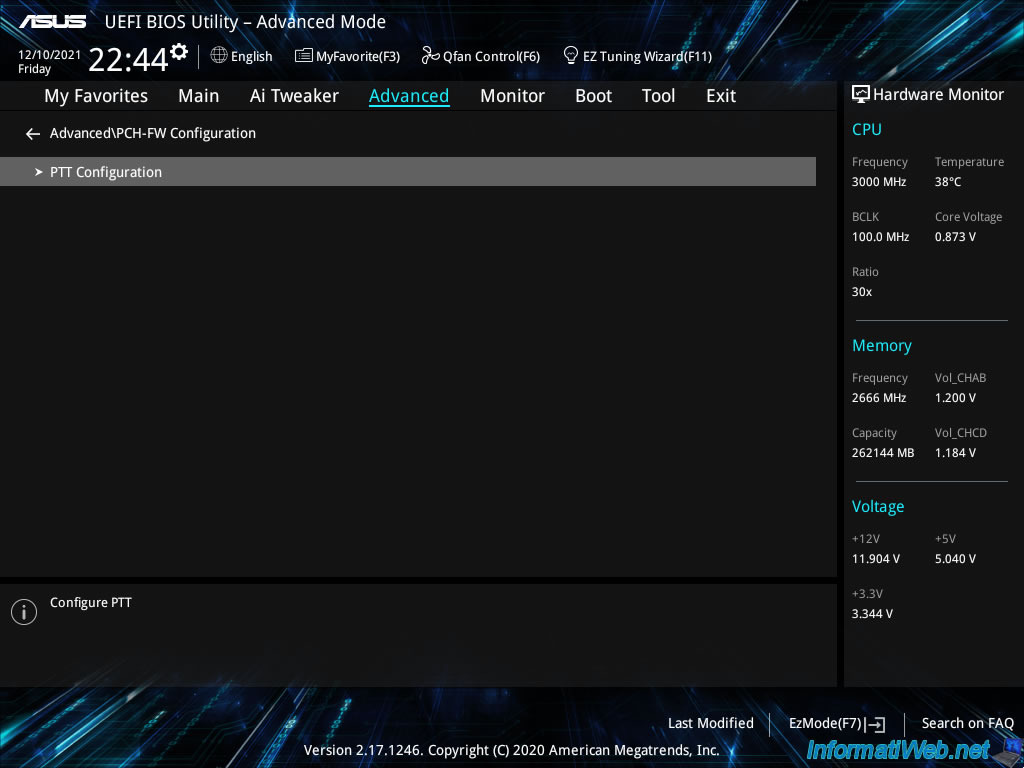Go to Monitor tab

(512, 96)
